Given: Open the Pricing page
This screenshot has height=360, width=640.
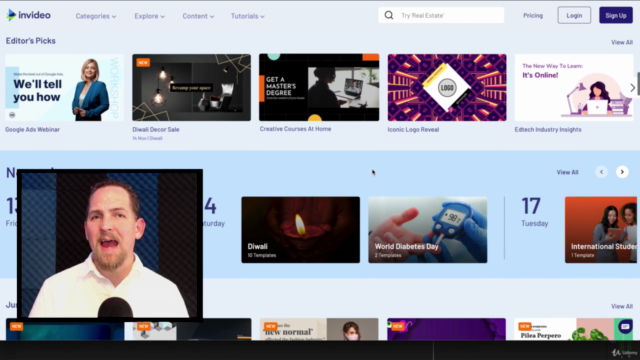Looking at the screenshot, I should click(x=533, y=16).
